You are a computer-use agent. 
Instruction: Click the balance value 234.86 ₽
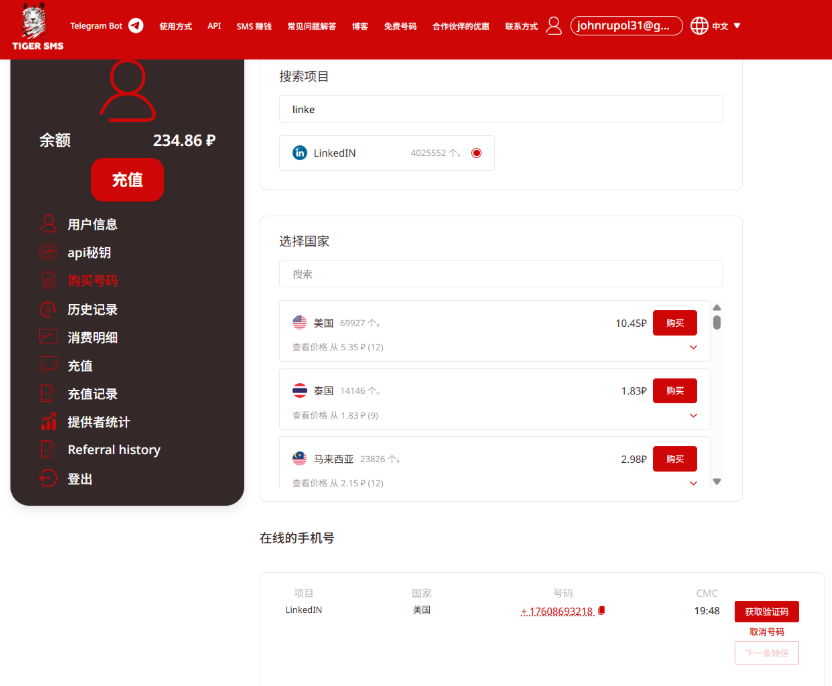tap(184, 140)
